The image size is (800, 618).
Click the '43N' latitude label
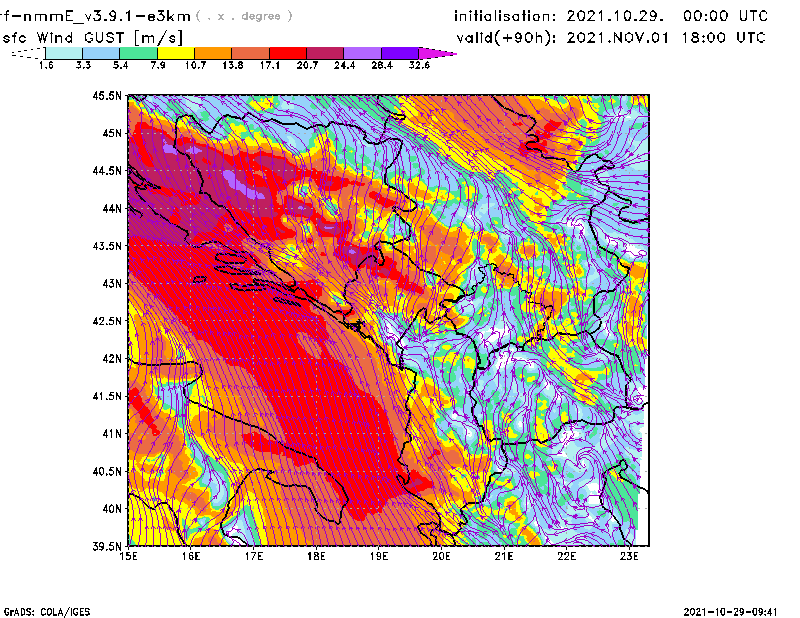tap(112, 283)
